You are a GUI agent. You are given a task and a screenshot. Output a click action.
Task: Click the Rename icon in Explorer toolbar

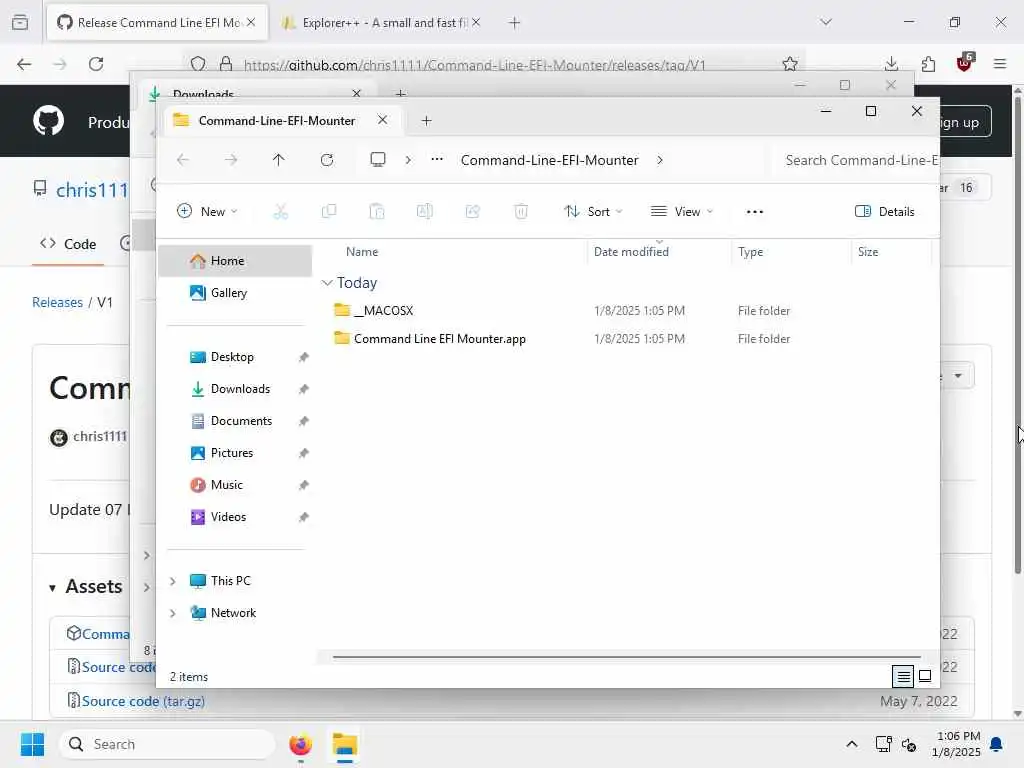coord(424,212)
